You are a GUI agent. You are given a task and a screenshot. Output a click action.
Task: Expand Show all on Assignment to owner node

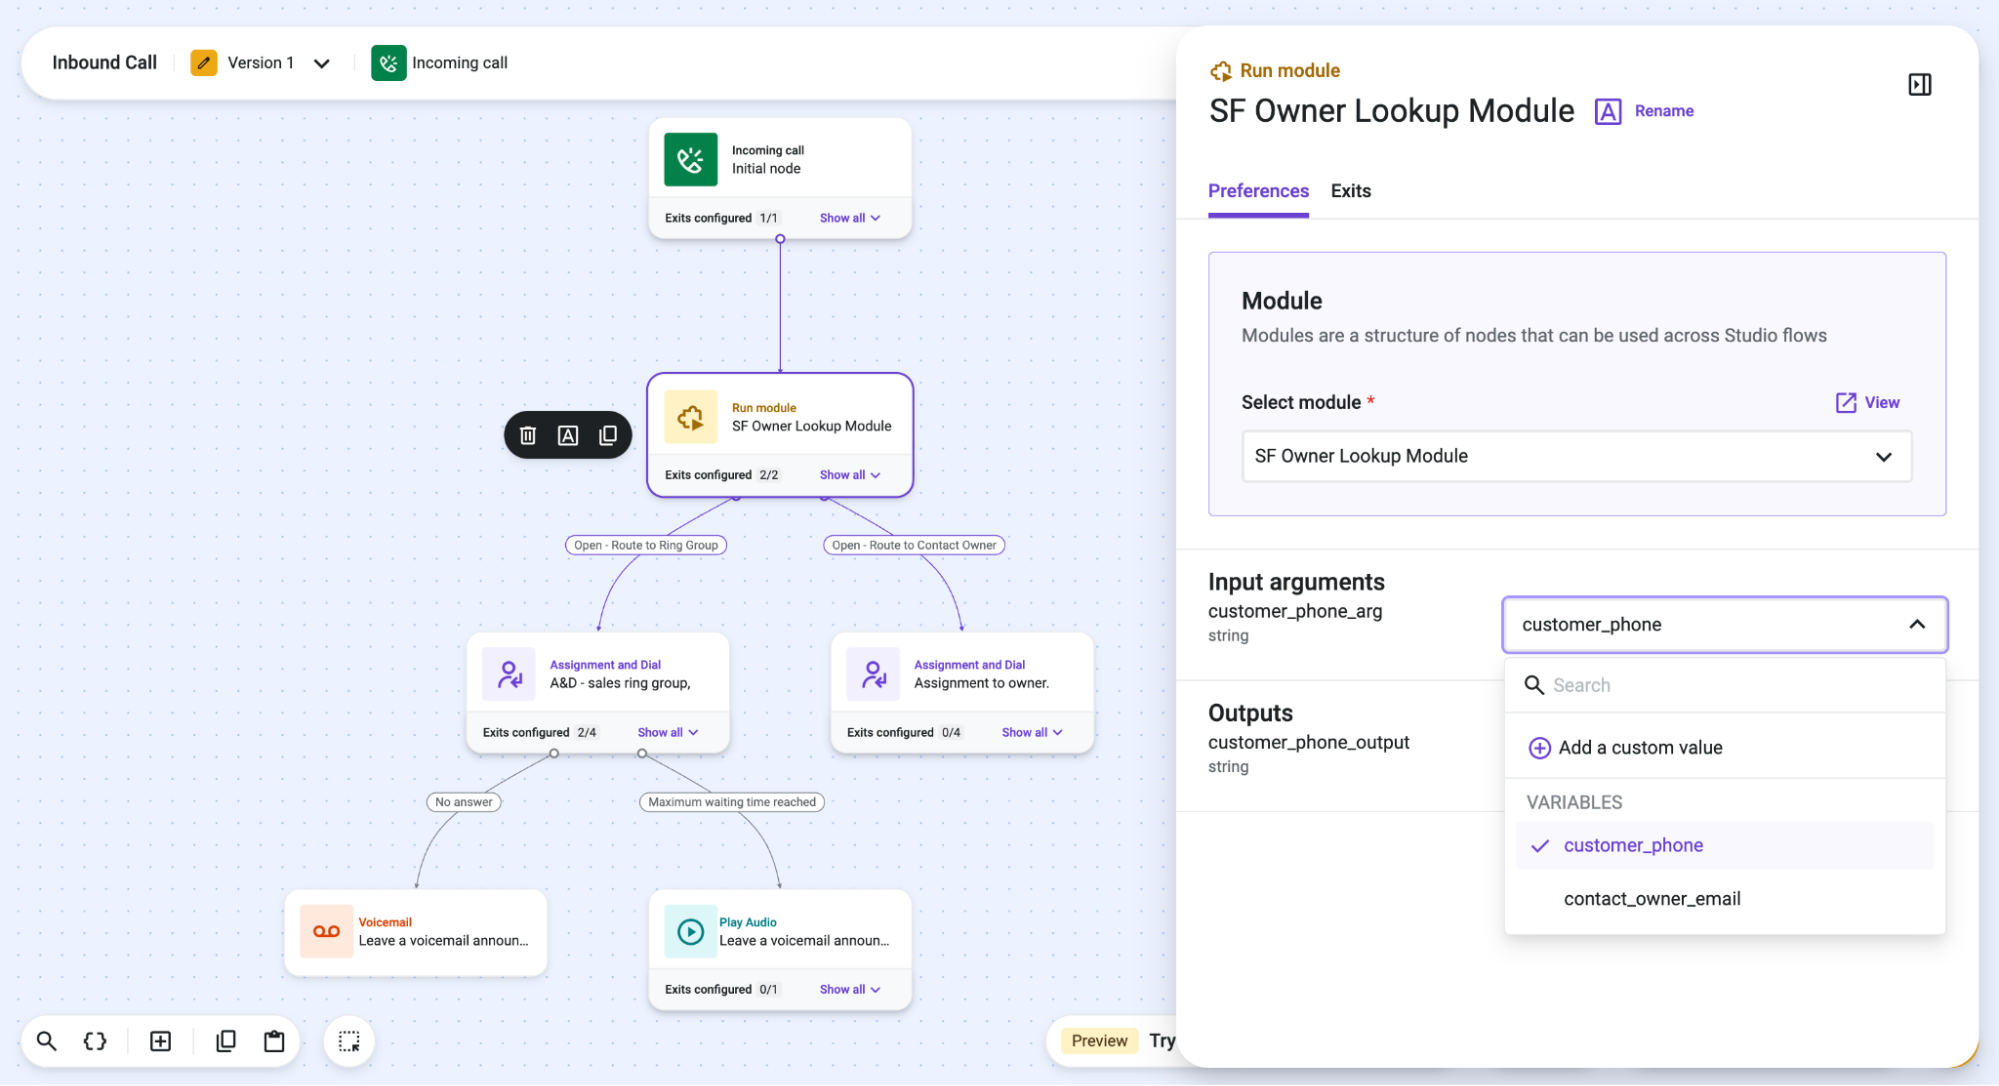1032,732
